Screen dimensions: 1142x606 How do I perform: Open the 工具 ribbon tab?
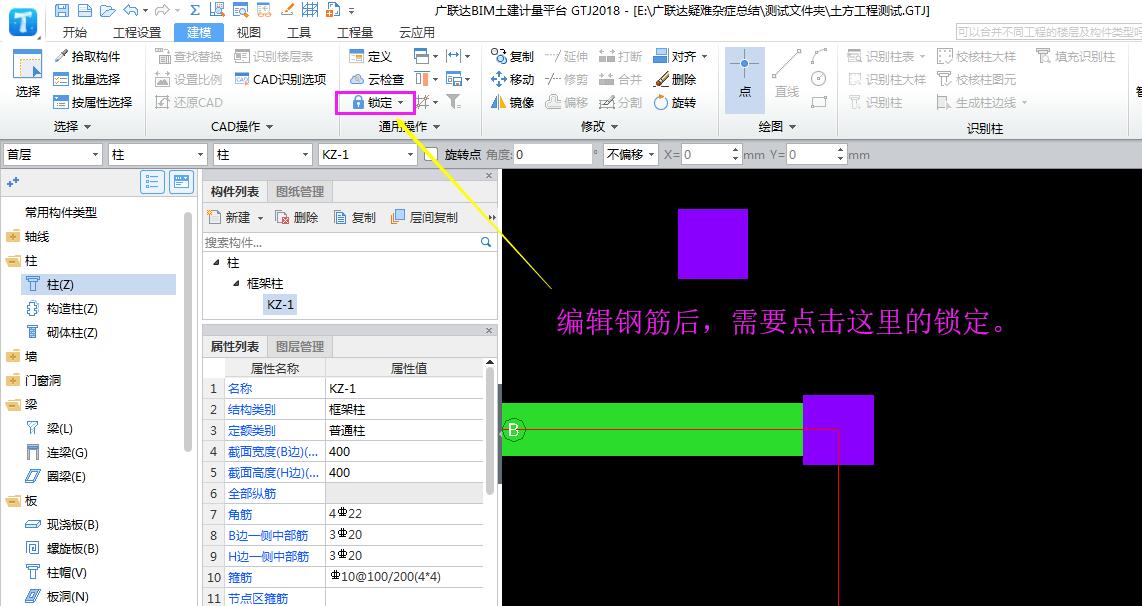[299, 32]
